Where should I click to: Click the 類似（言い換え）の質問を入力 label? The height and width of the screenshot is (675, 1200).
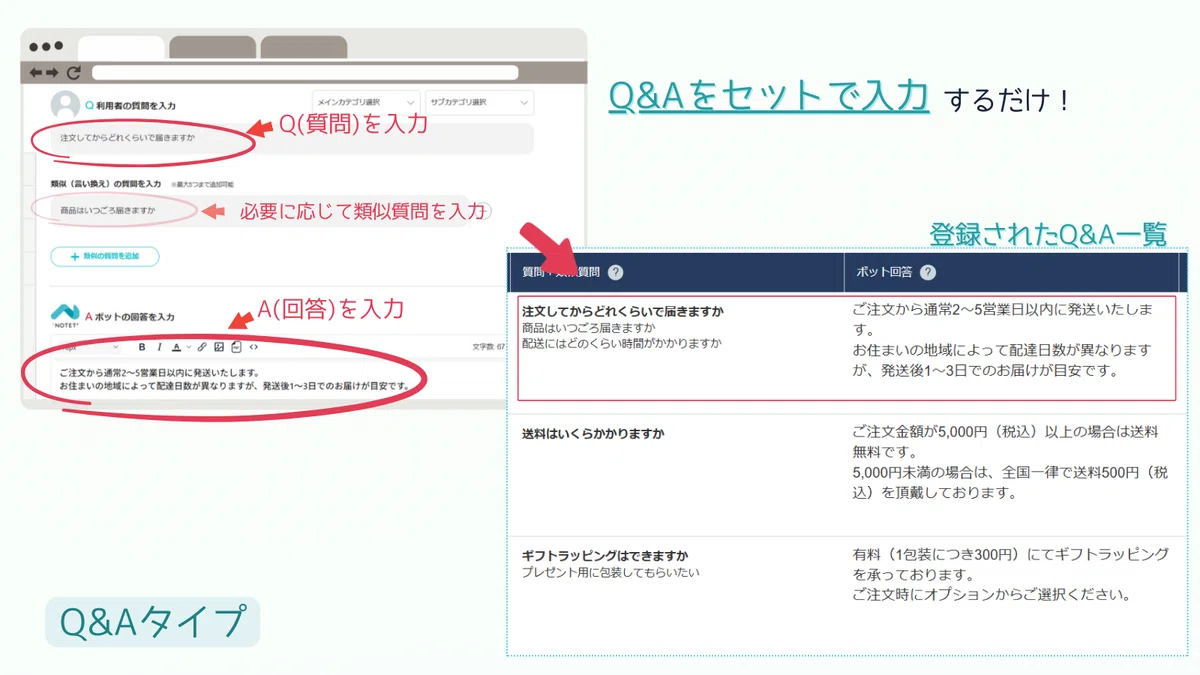click(106, 184)
